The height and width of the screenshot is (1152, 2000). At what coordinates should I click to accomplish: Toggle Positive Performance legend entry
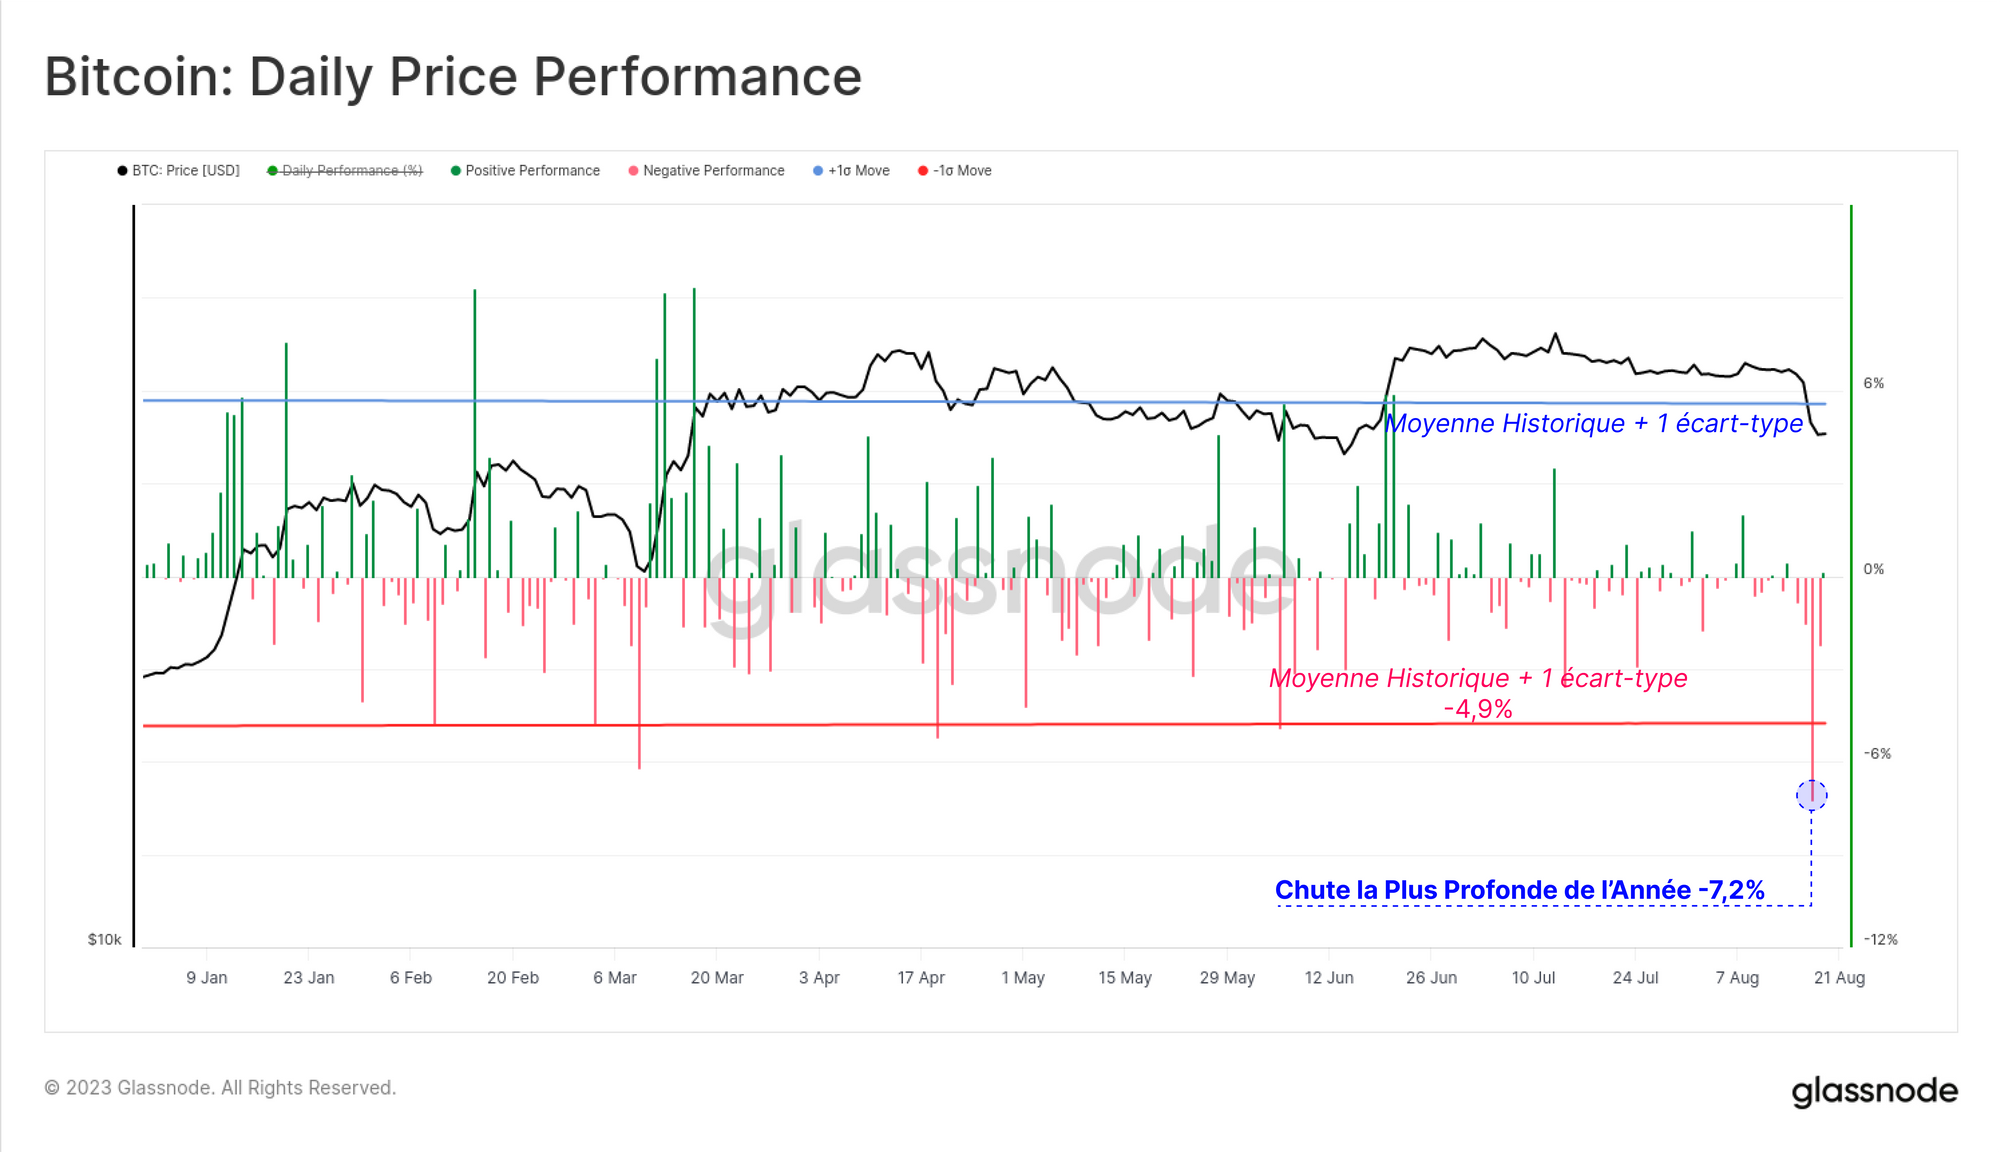(532, 171)
